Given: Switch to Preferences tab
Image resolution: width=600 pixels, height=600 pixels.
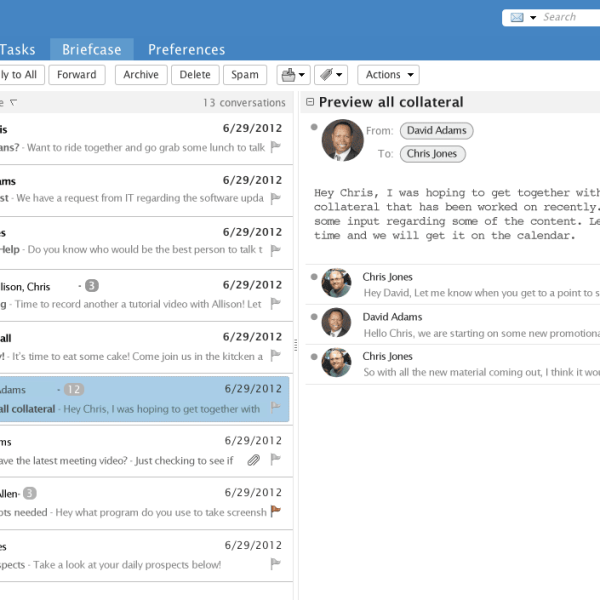Looking at the screenshot, I should tap(187, 49).
